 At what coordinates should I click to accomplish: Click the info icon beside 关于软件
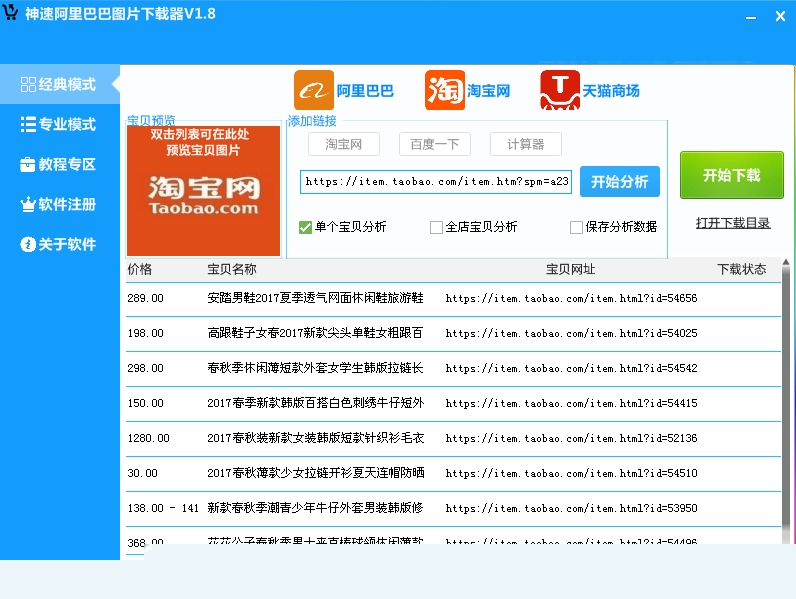[x=28, y=244]
